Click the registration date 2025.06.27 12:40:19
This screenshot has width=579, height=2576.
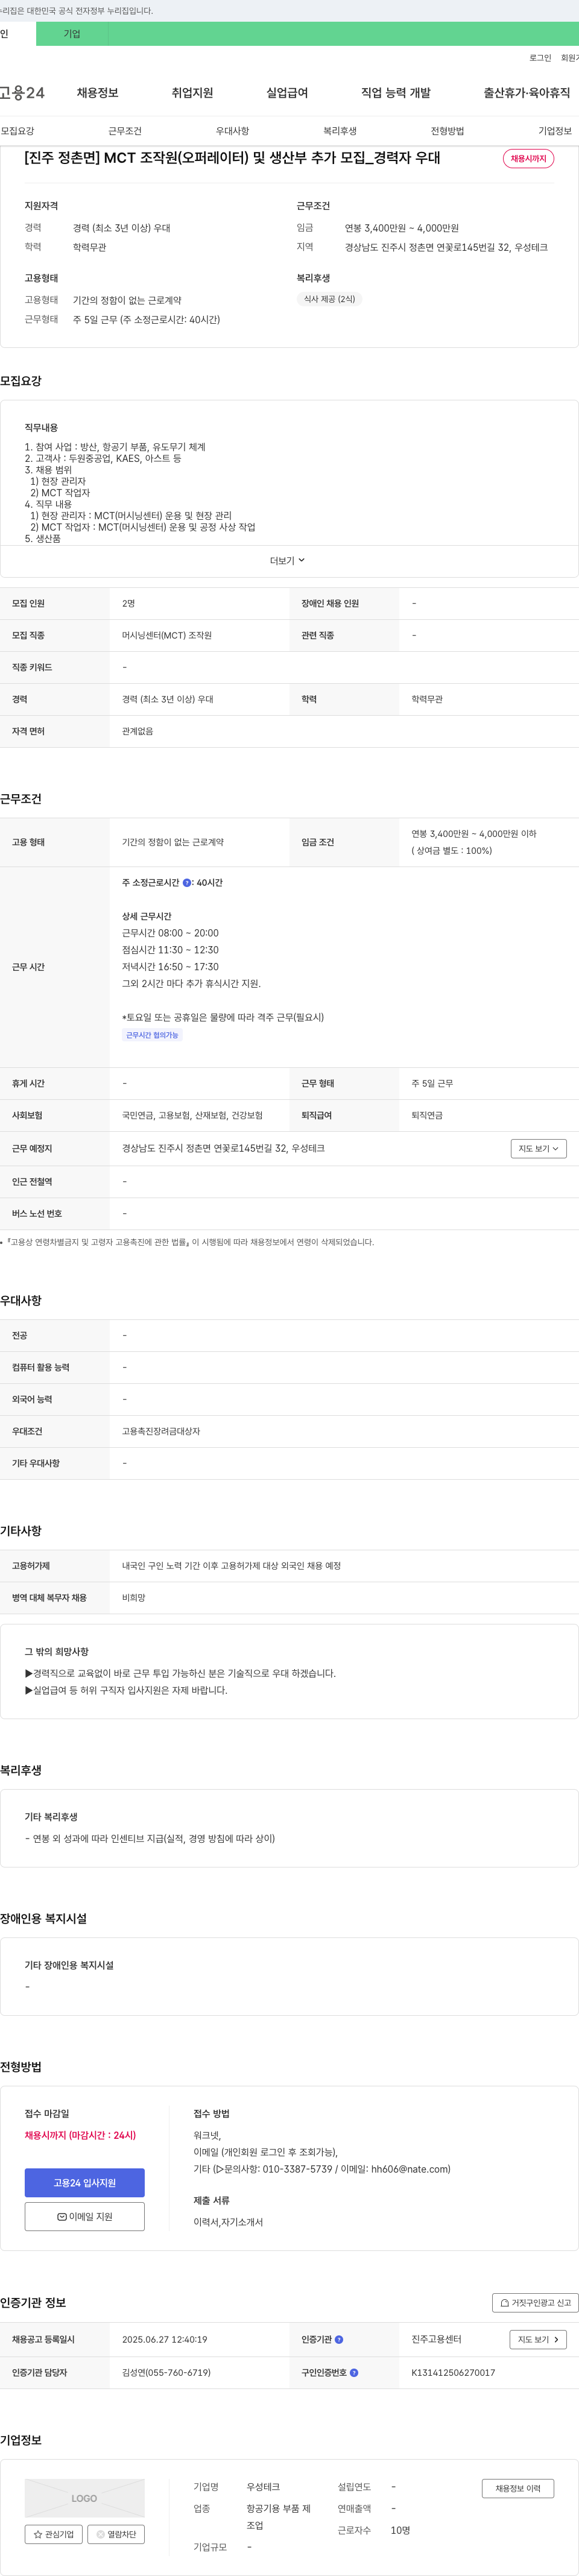(x=165, y=2340)
